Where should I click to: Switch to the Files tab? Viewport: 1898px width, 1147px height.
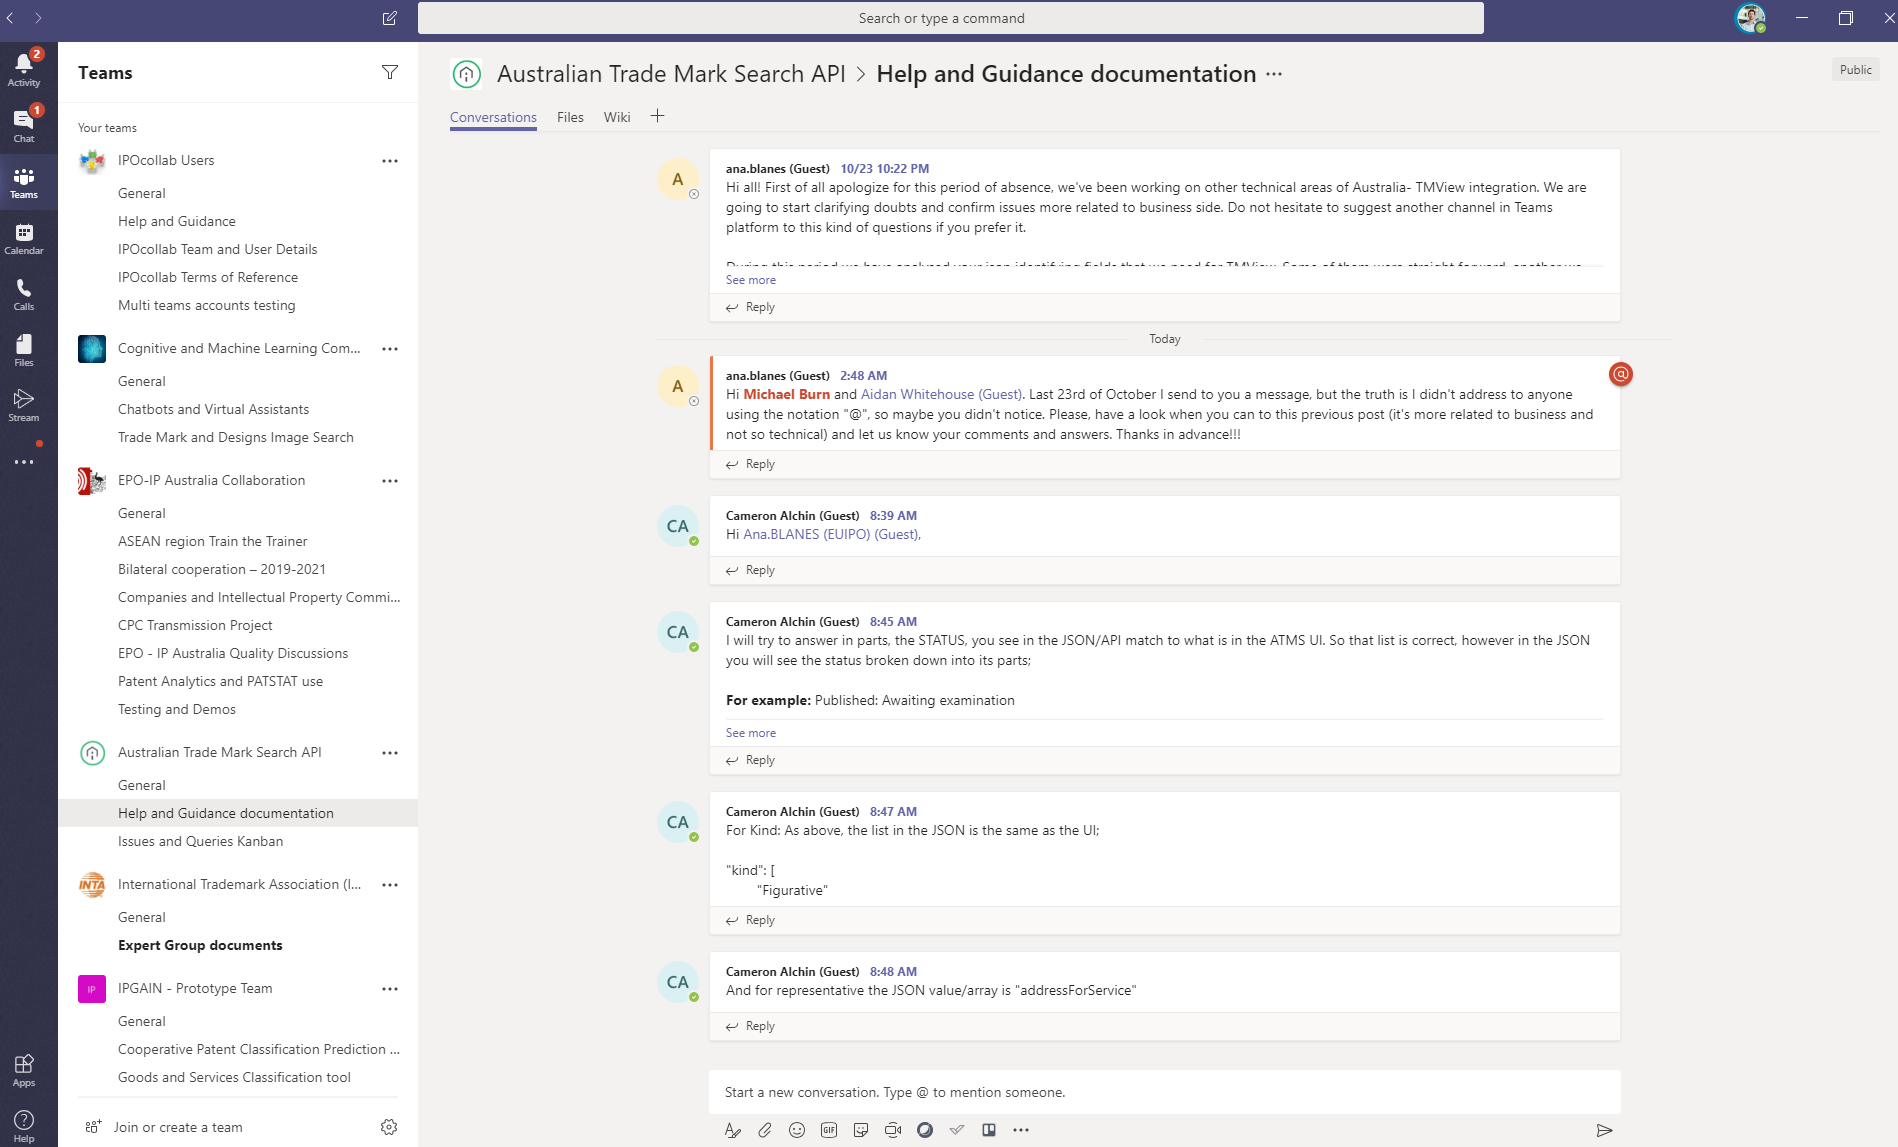570,117
